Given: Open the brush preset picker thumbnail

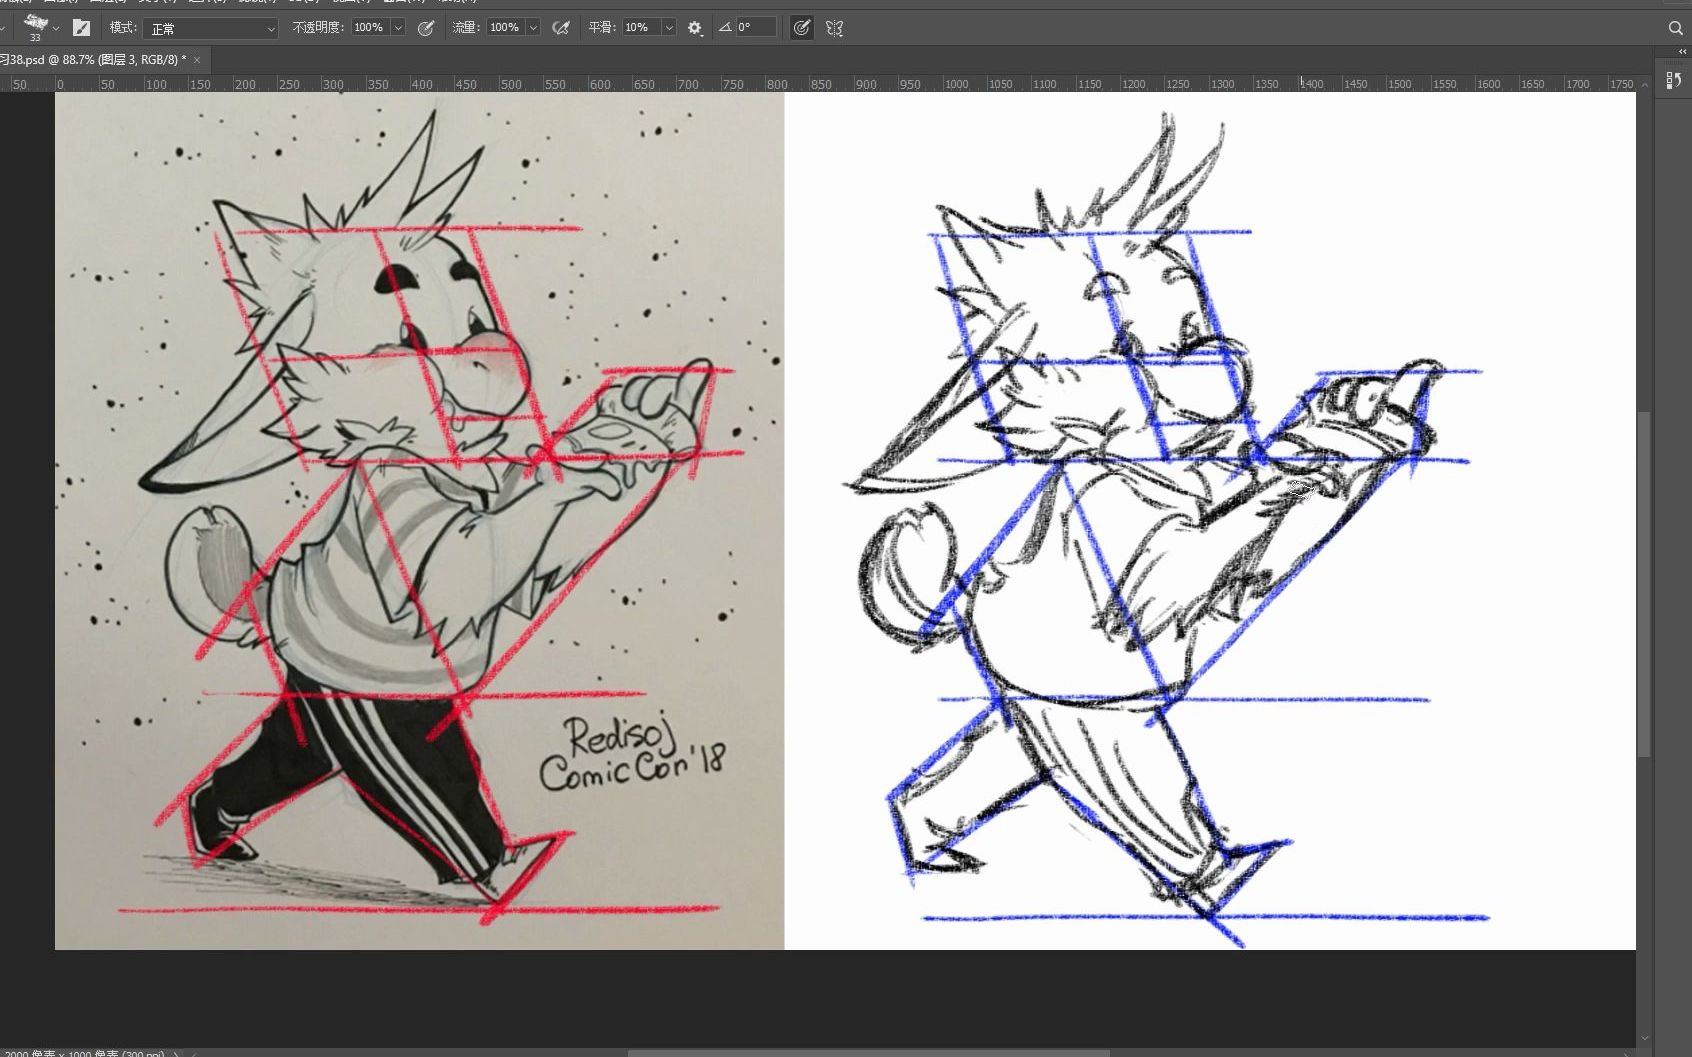Looking at the screenshot, I should pos(36,27).
